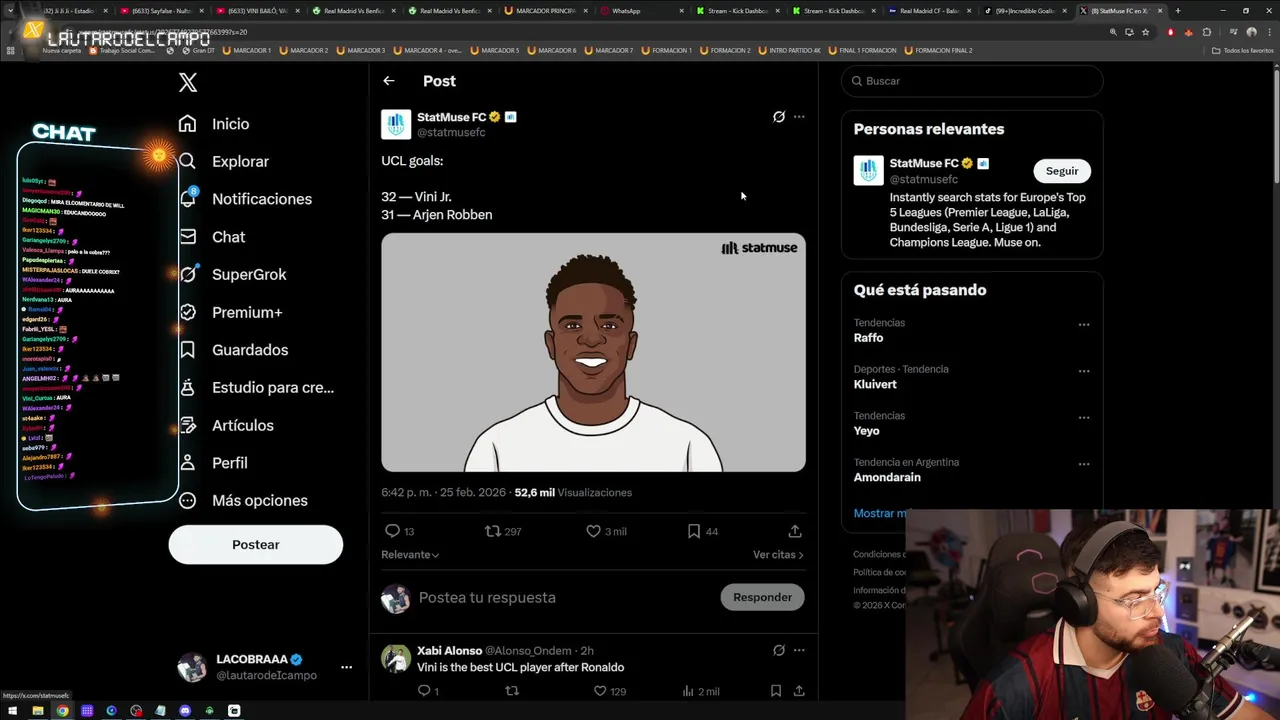1280x720 pixels.
Task: Open Inicio home feed
Action: pos(214,124)
